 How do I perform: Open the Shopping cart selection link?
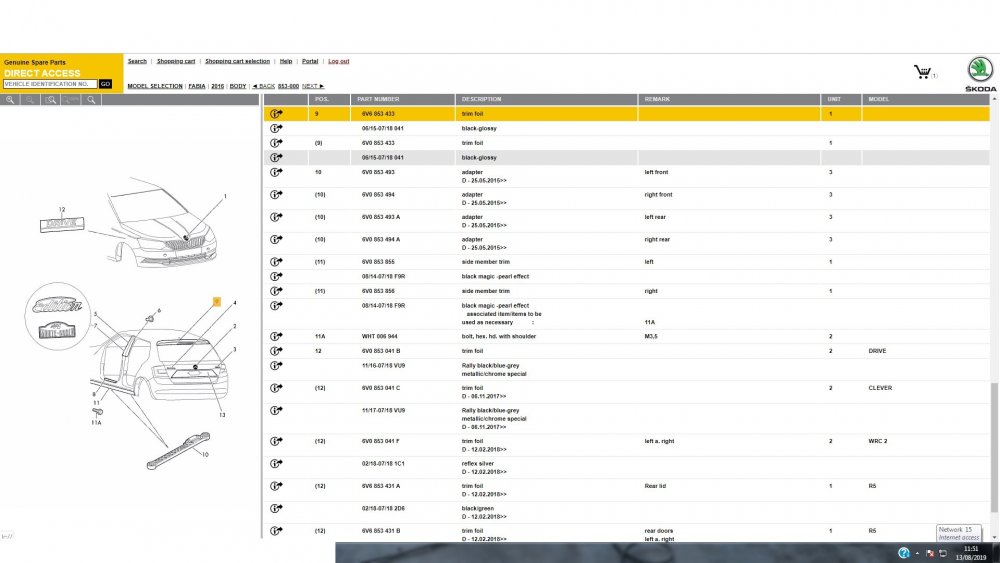point(237,61)
